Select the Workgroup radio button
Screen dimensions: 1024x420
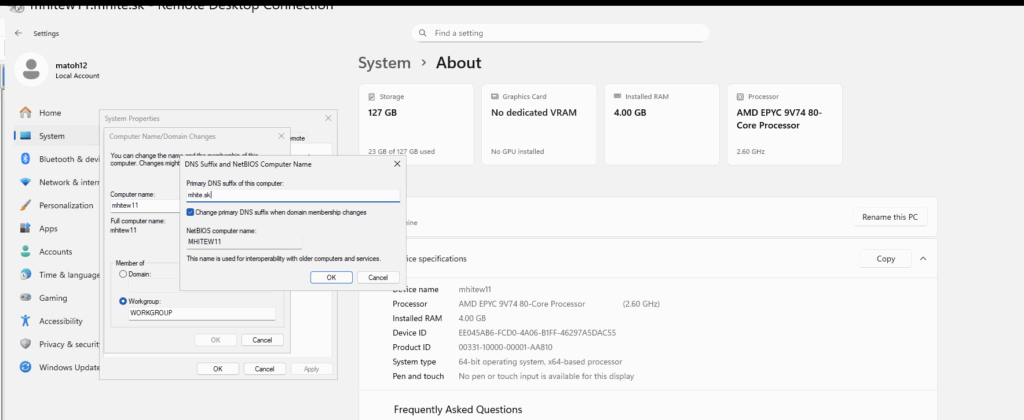click(123, 300)
